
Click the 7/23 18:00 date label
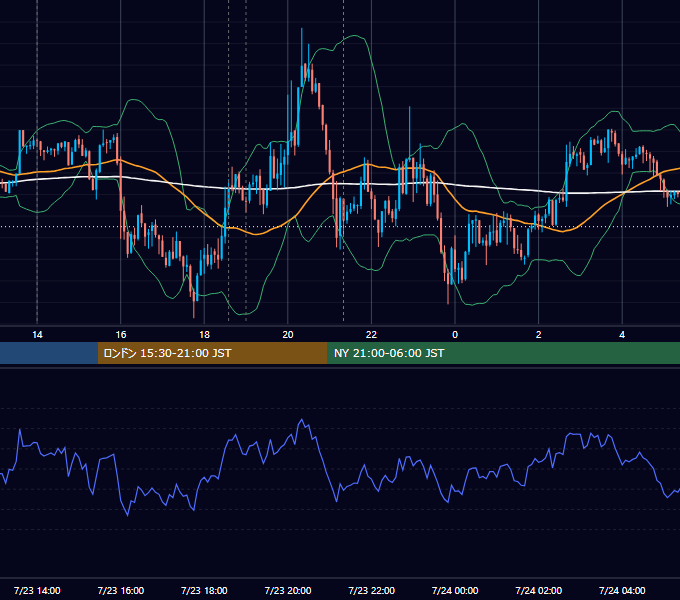(204, 590)
